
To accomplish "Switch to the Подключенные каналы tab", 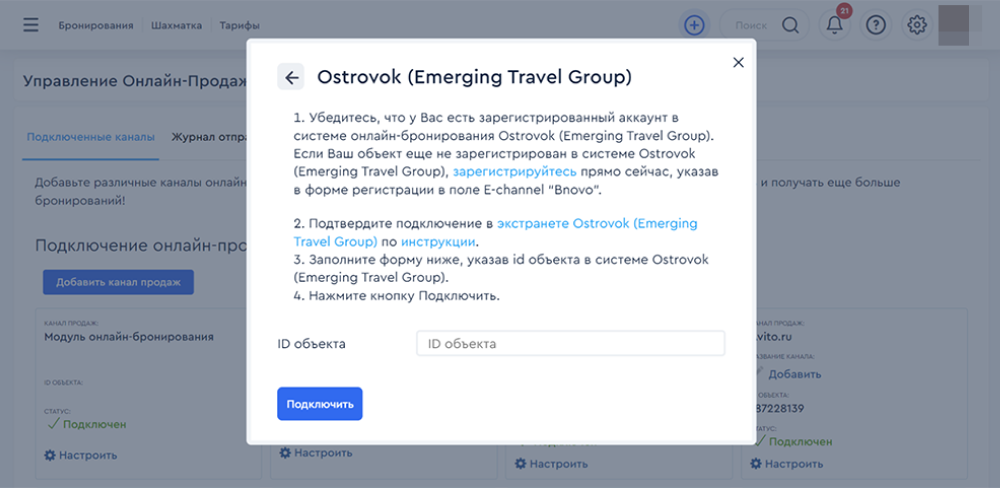I will 91,137.
